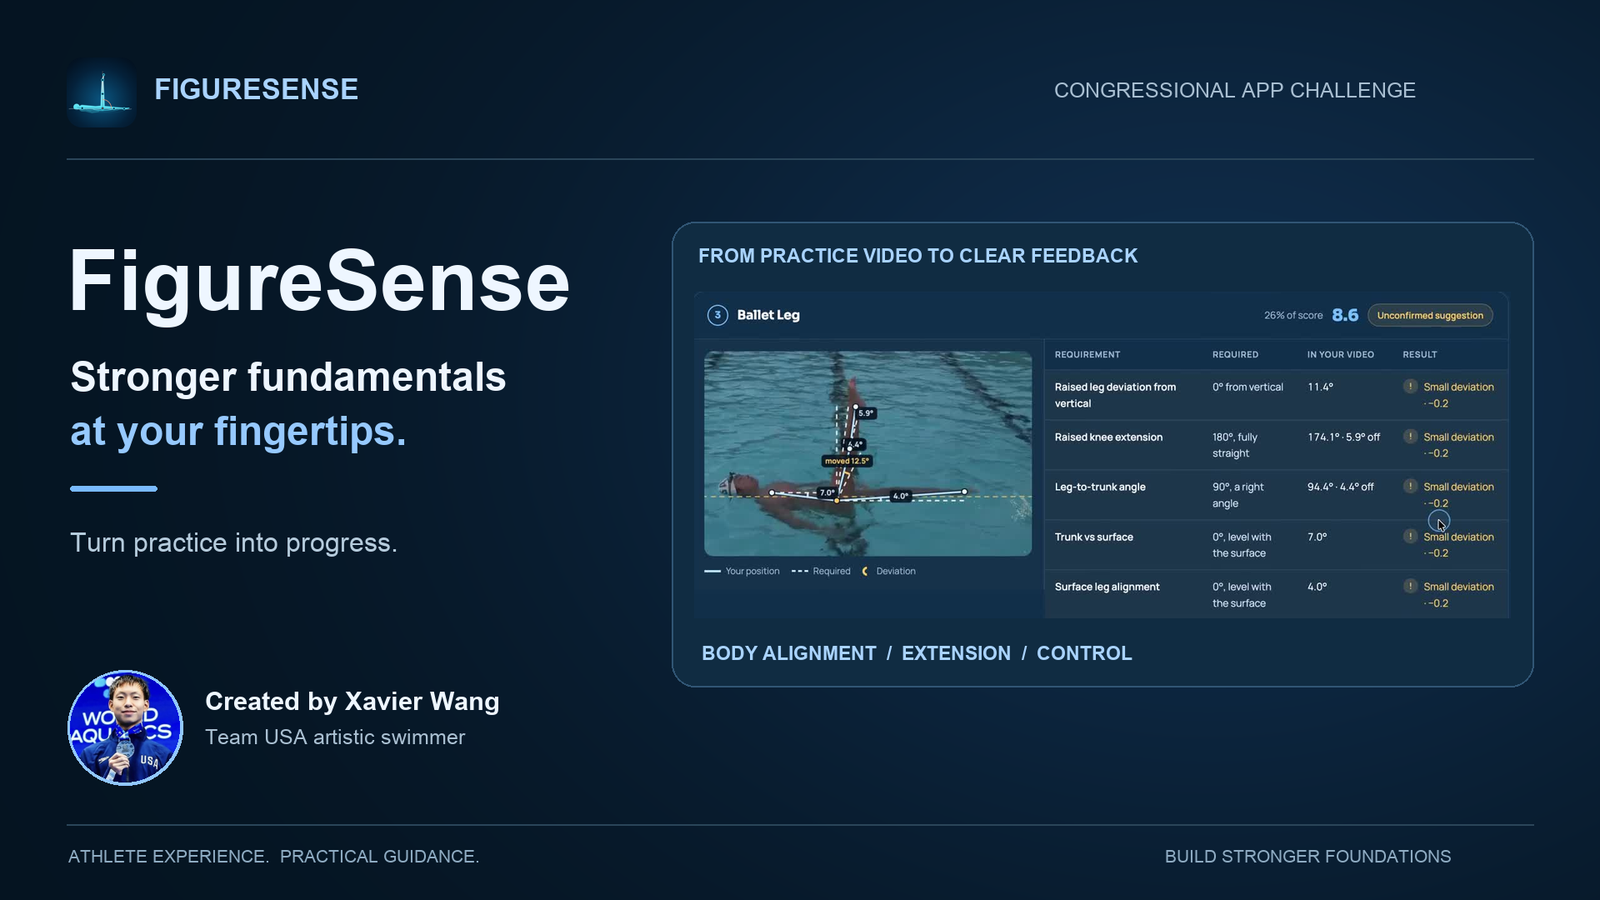
Task: Click the '26% of score' text
Action: pyautogui.click(x=1293, y=315)
